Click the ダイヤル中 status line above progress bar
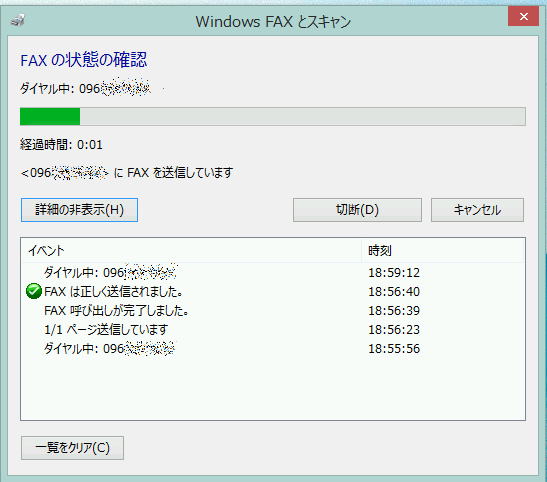547x482 pixels. (85, 88)
